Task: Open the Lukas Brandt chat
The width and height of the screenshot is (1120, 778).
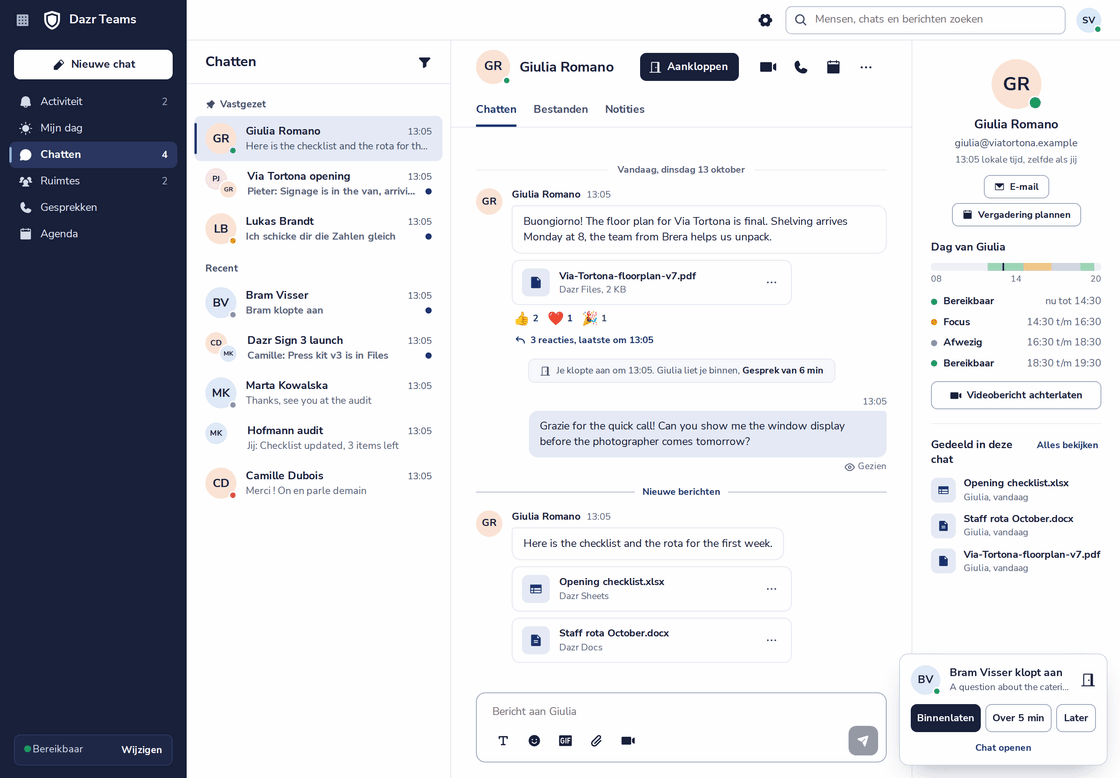Action: coord(319,229)
